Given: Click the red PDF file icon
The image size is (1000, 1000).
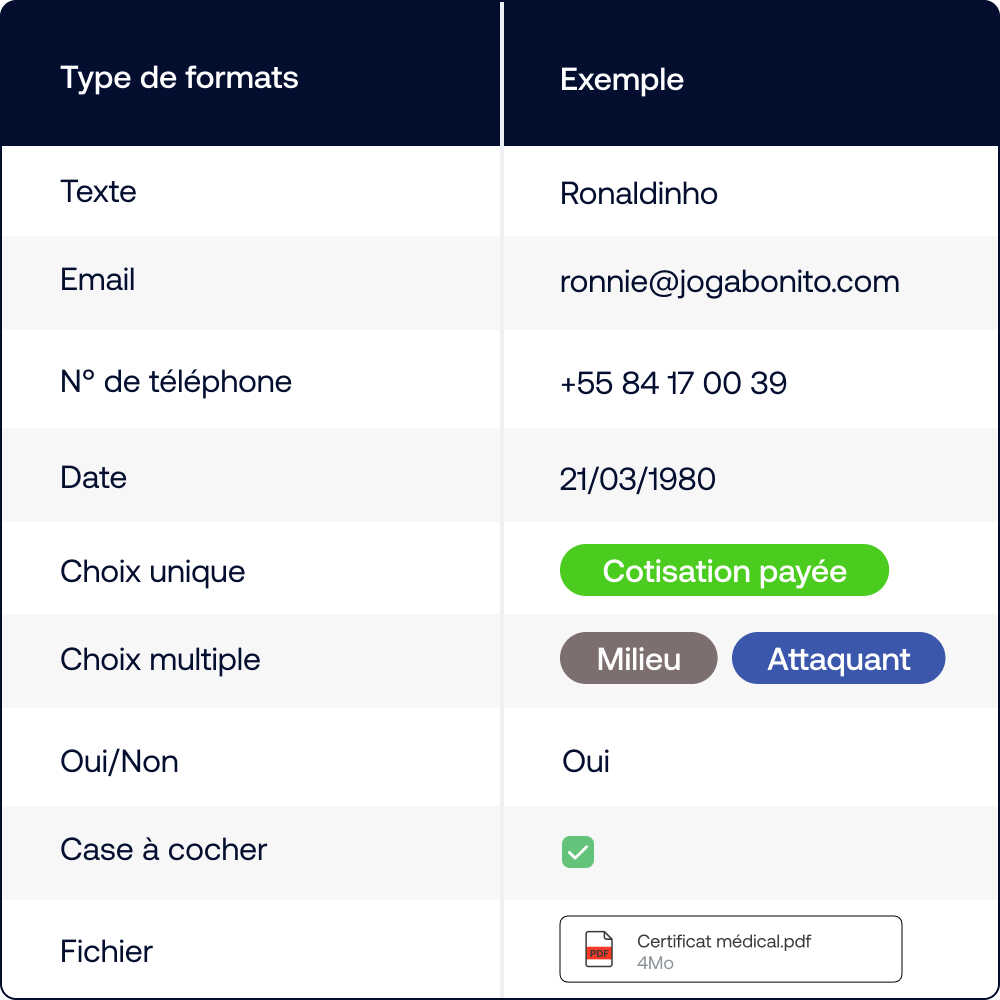Looking at the screenshot, I should click(x=599, y=949).
